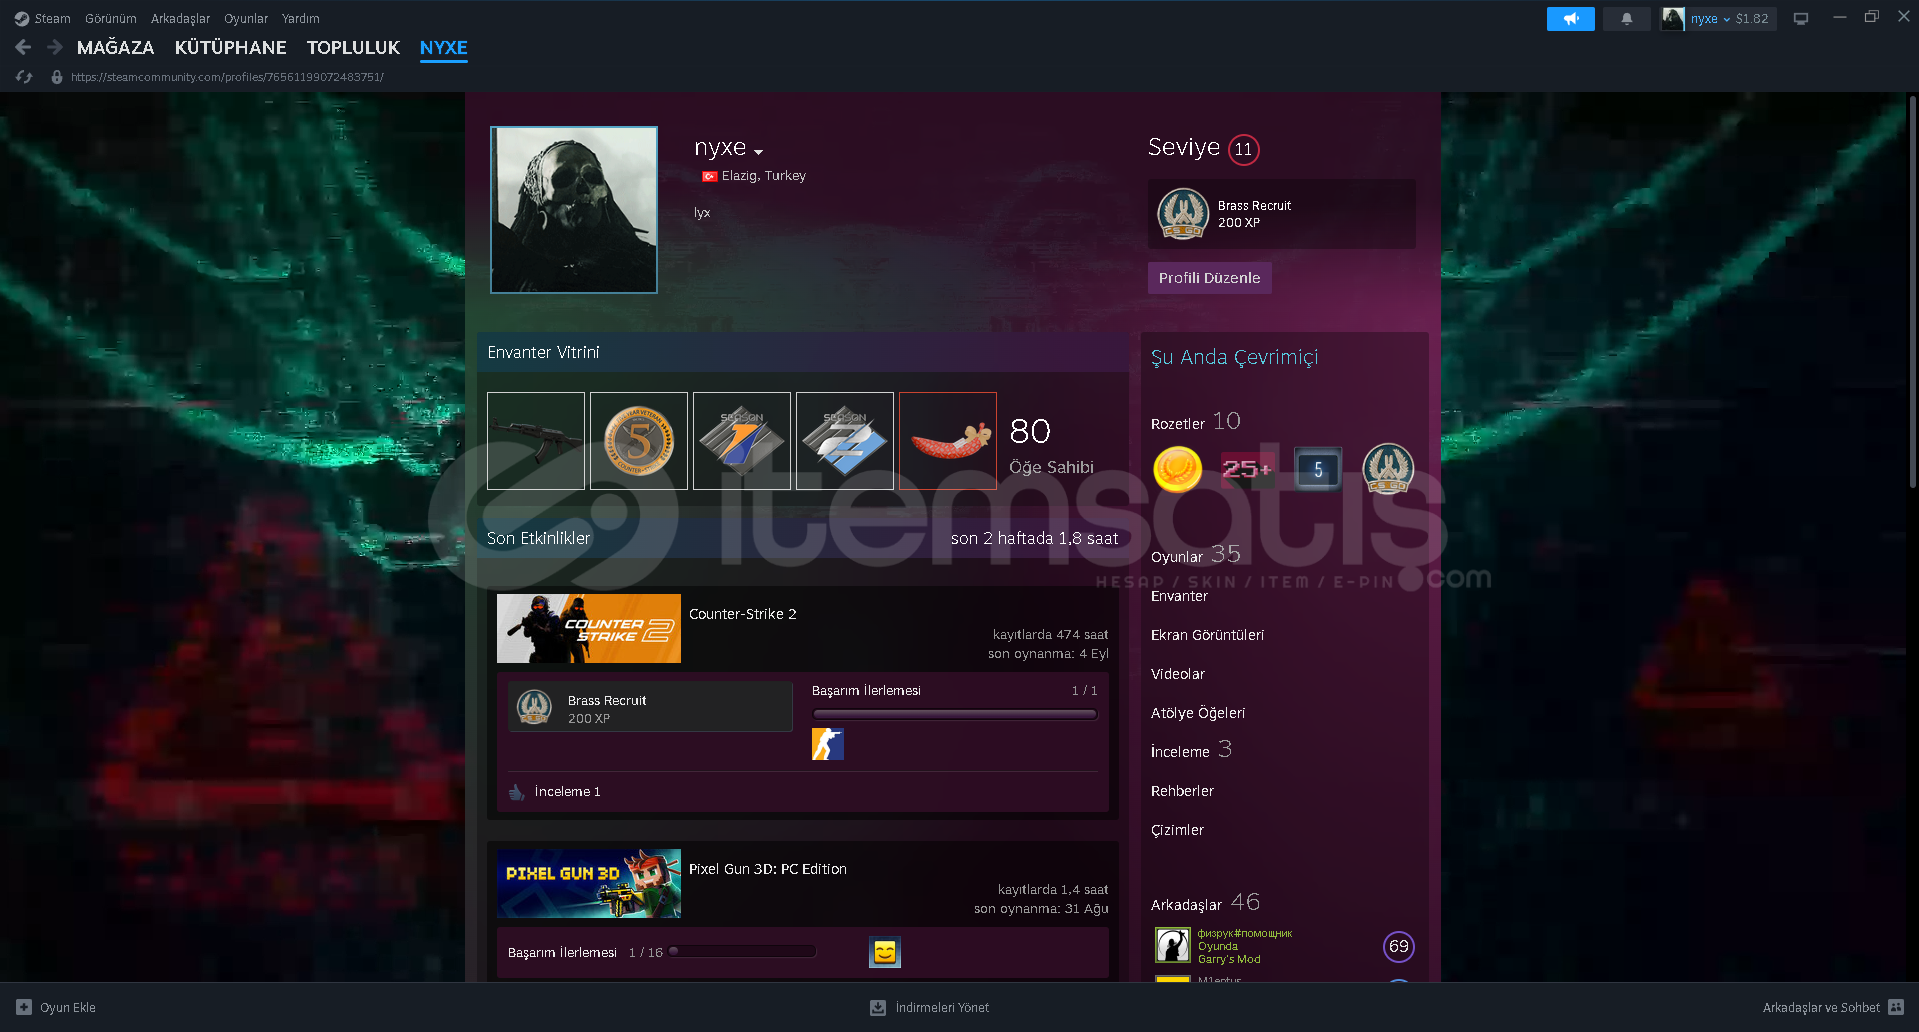1919x1032 pixels.
Task: Switch to Big Picture mode icon
Action: pyautogui.click(x=1801, y=19)
